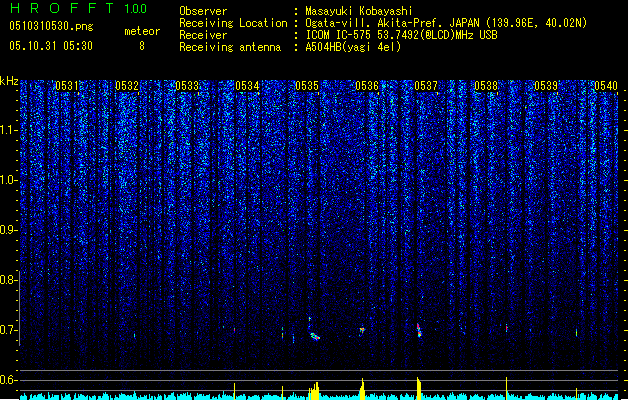
Task: Click the meteor count value 8
Action: click(x=142, y=46)
